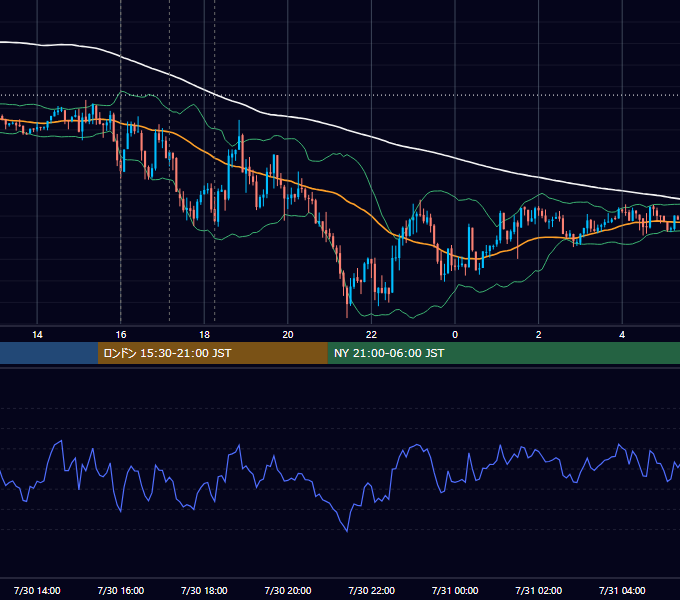Click hour label 18 on price chart axis
680x600 pixels.
pos(204,335)
